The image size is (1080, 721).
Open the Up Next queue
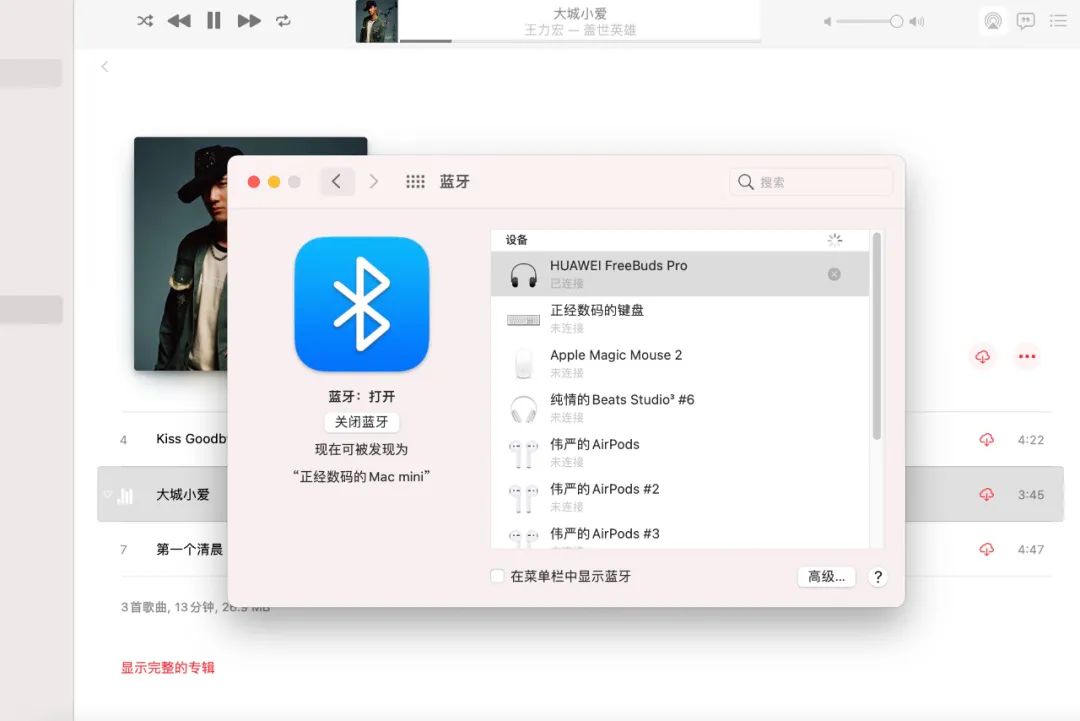1058,20
